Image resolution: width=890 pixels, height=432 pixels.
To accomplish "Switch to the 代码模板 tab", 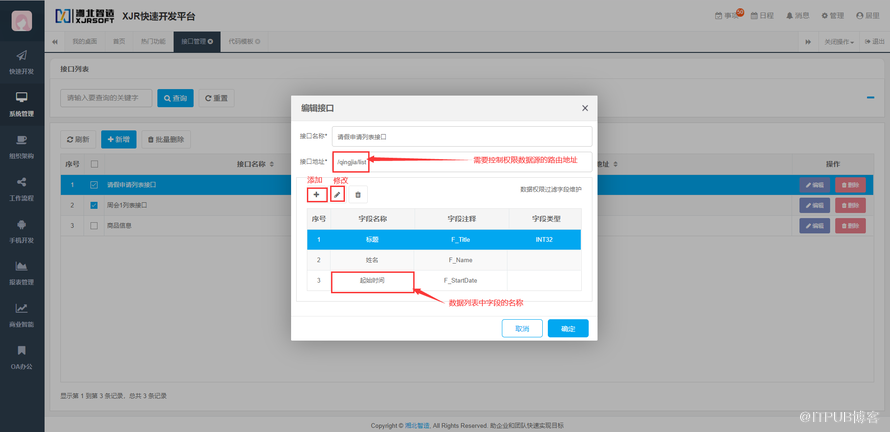I will pos(244,42).
